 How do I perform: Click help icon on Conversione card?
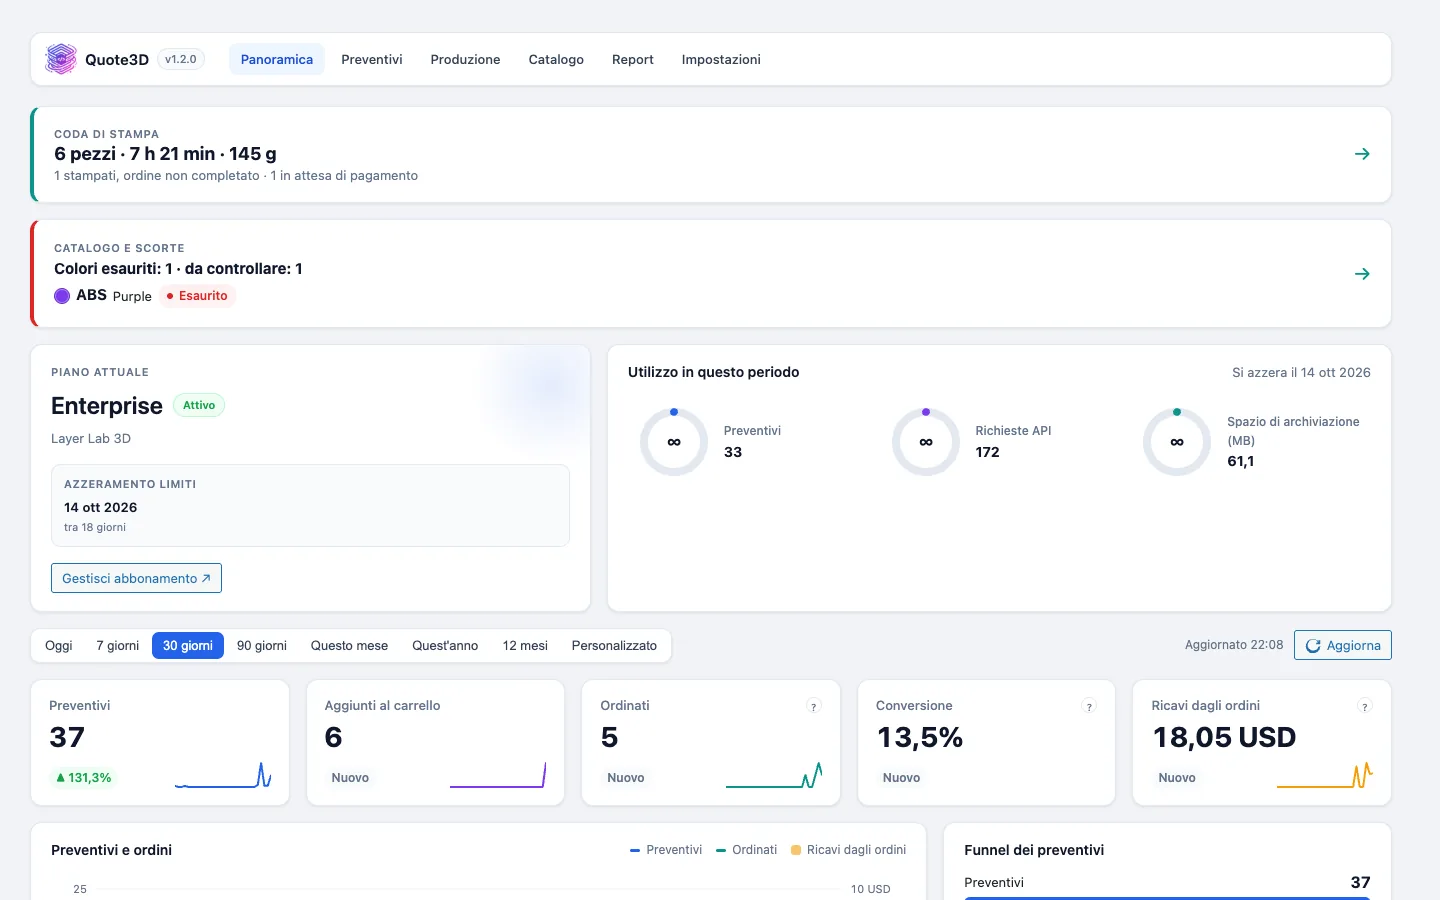click(x=1089, y=706)
